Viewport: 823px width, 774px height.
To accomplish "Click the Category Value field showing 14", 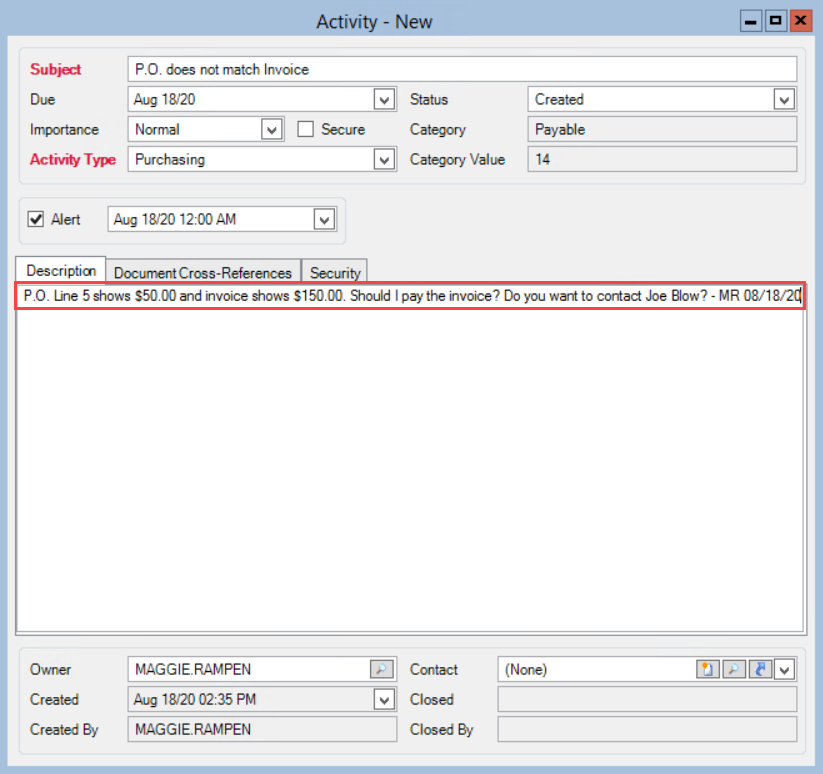I will coord(662,159).
